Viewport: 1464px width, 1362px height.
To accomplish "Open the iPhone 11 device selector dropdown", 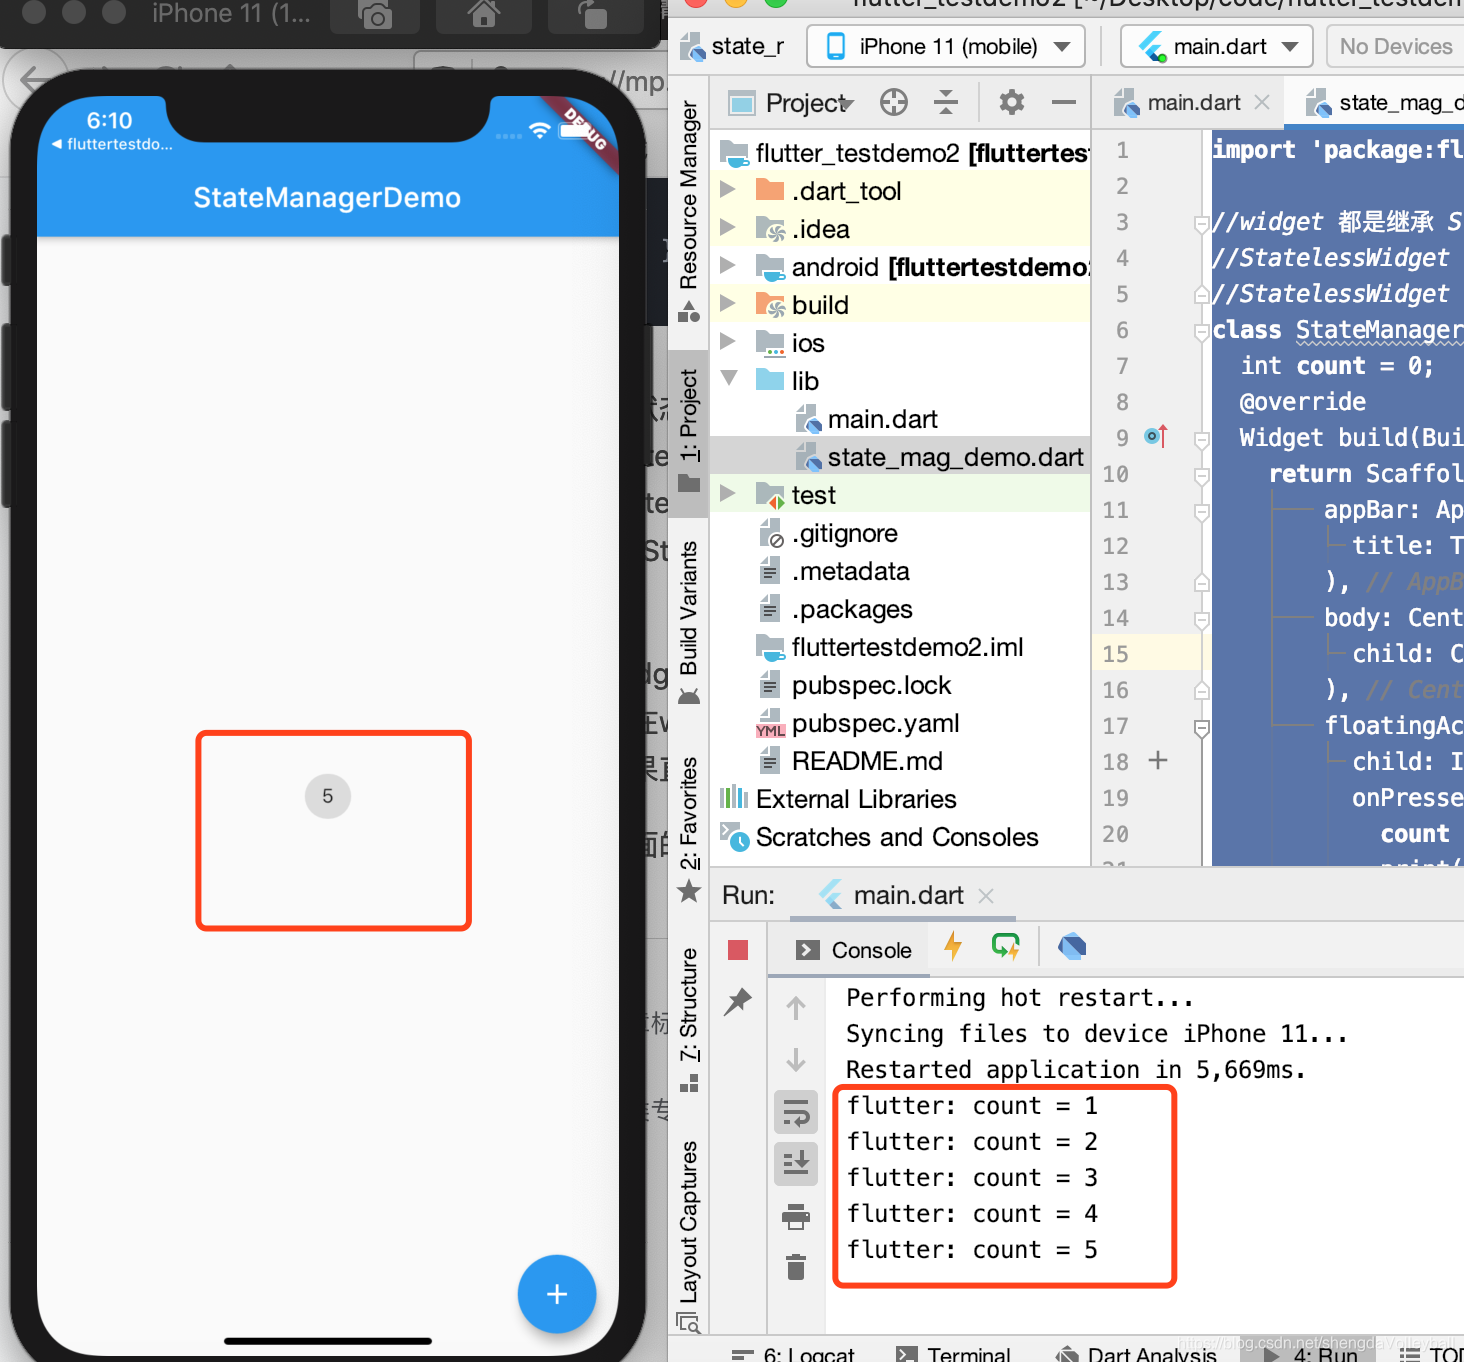I will [945, 46].
